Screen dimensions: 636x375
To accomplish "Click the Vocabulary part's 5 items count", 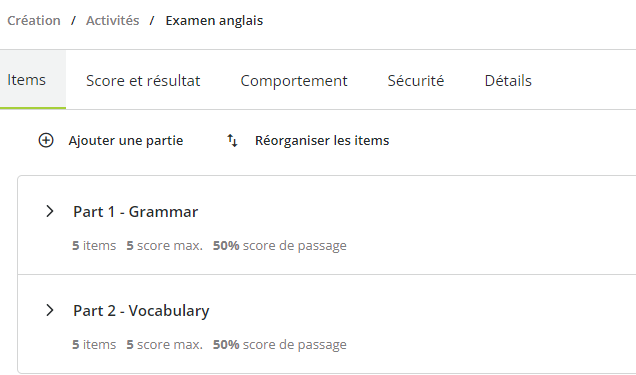I will coord(94,344).
